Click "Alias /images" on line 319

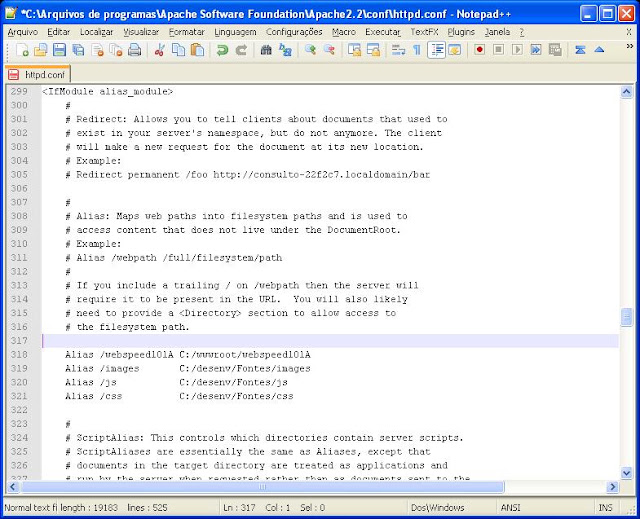(102, 368)
